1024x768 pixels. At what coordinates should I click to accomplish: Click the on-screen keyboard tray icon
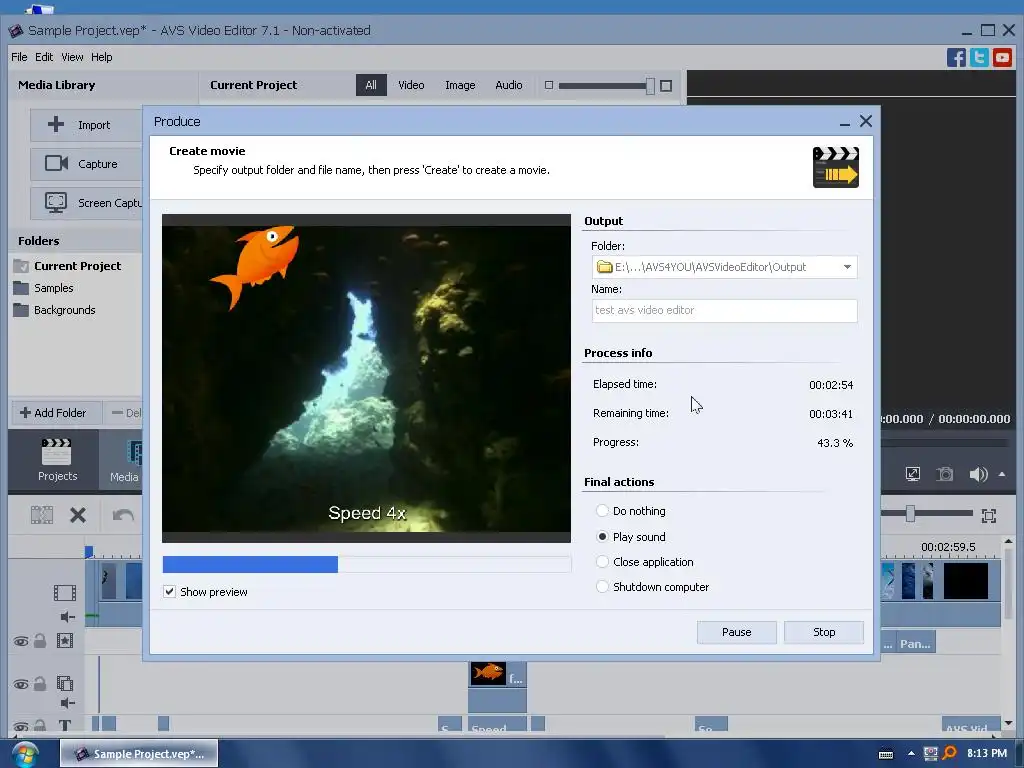pyautogui.click(x=886, y=754)
